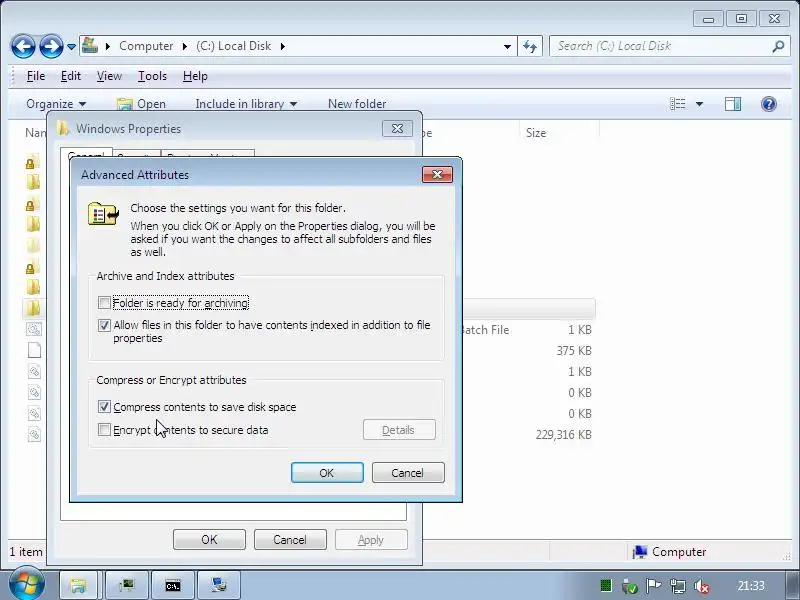Toggle the preview pane icon
Screen dimensions: 800x600
pyautogui.click(x=733, y=104)
